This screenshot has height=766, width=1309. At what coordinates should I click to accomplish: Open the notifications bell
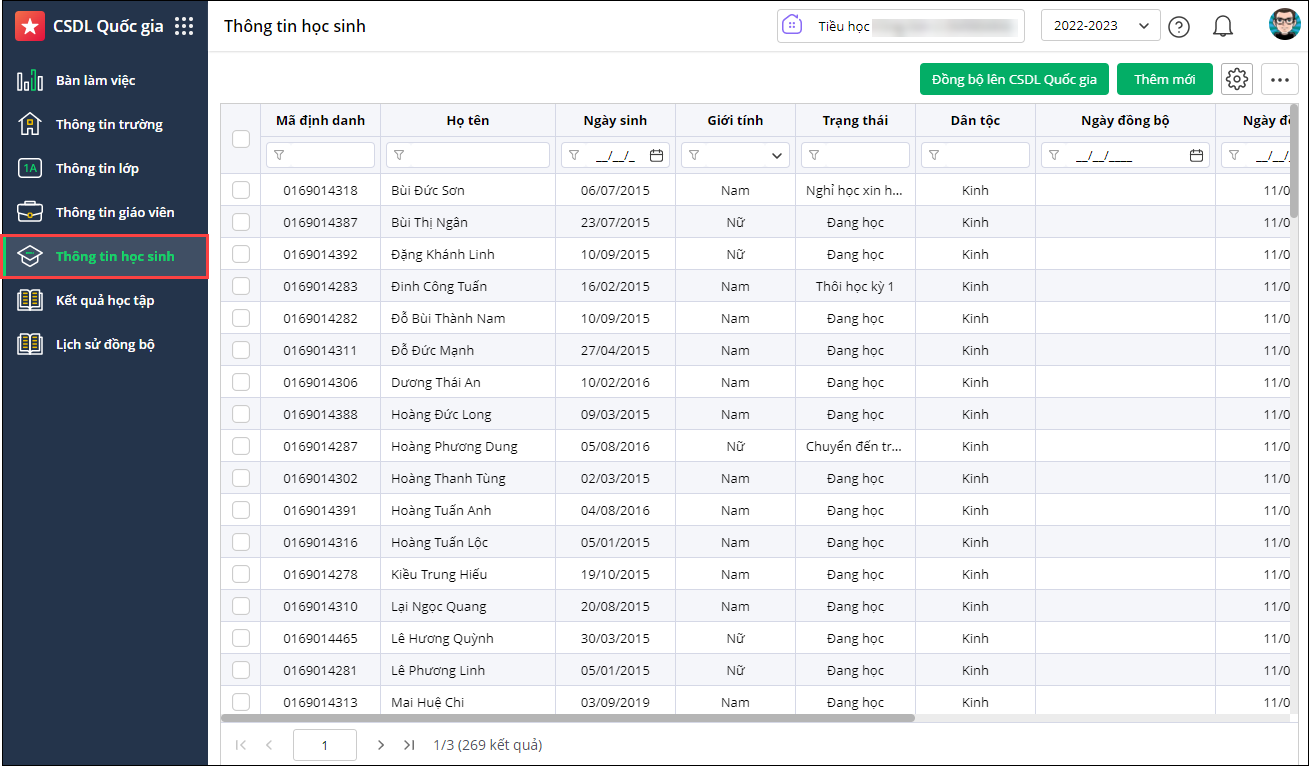1222,27
